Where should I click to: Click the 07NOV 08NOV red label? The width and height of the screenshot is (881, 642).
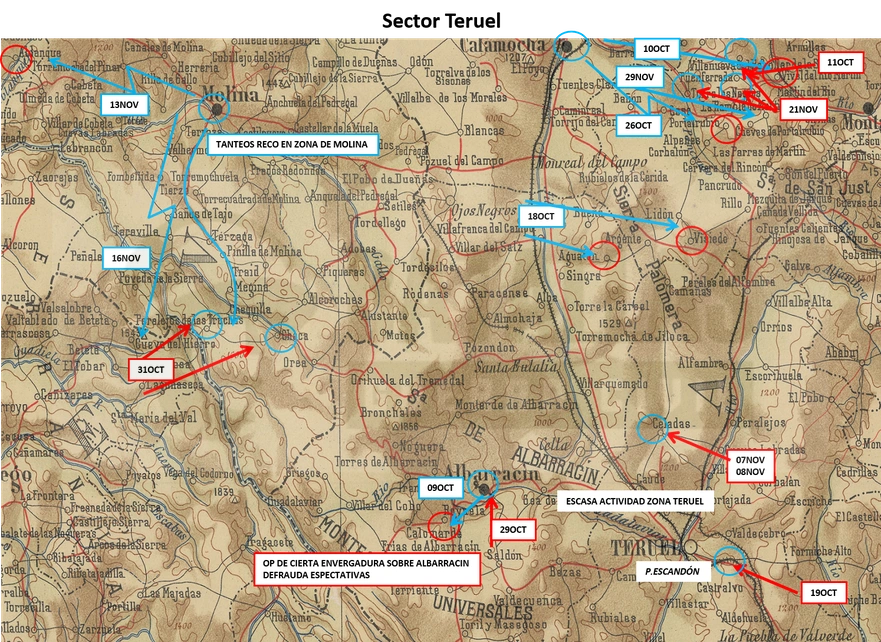[x=750, y=466]
